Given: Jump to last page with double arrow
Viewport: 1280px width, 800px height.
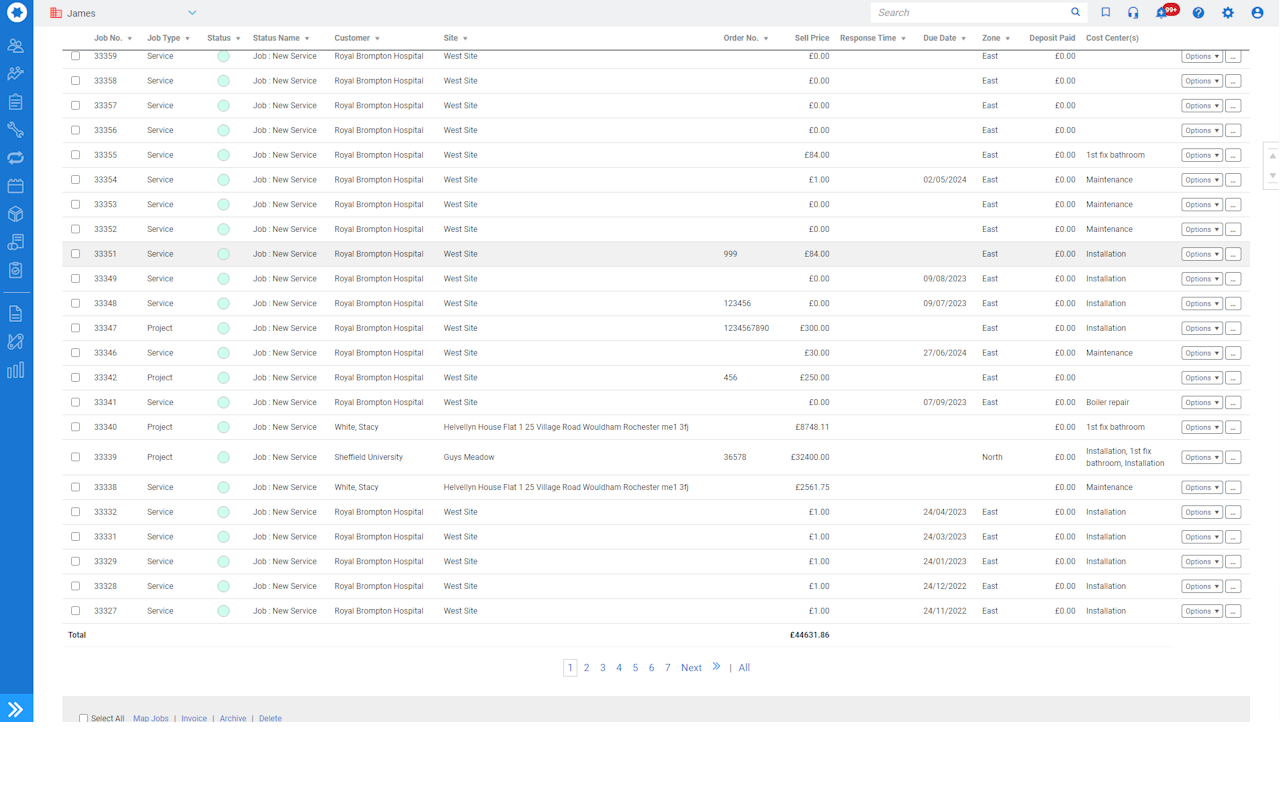Looking at the screenshot, I should (716, 667).
